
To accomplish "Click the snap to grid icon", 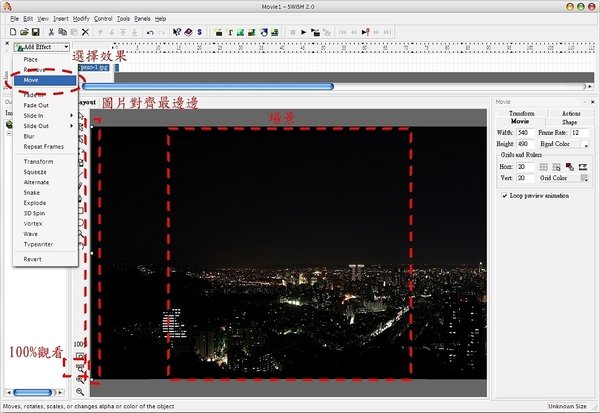I will tap(556, 167).
